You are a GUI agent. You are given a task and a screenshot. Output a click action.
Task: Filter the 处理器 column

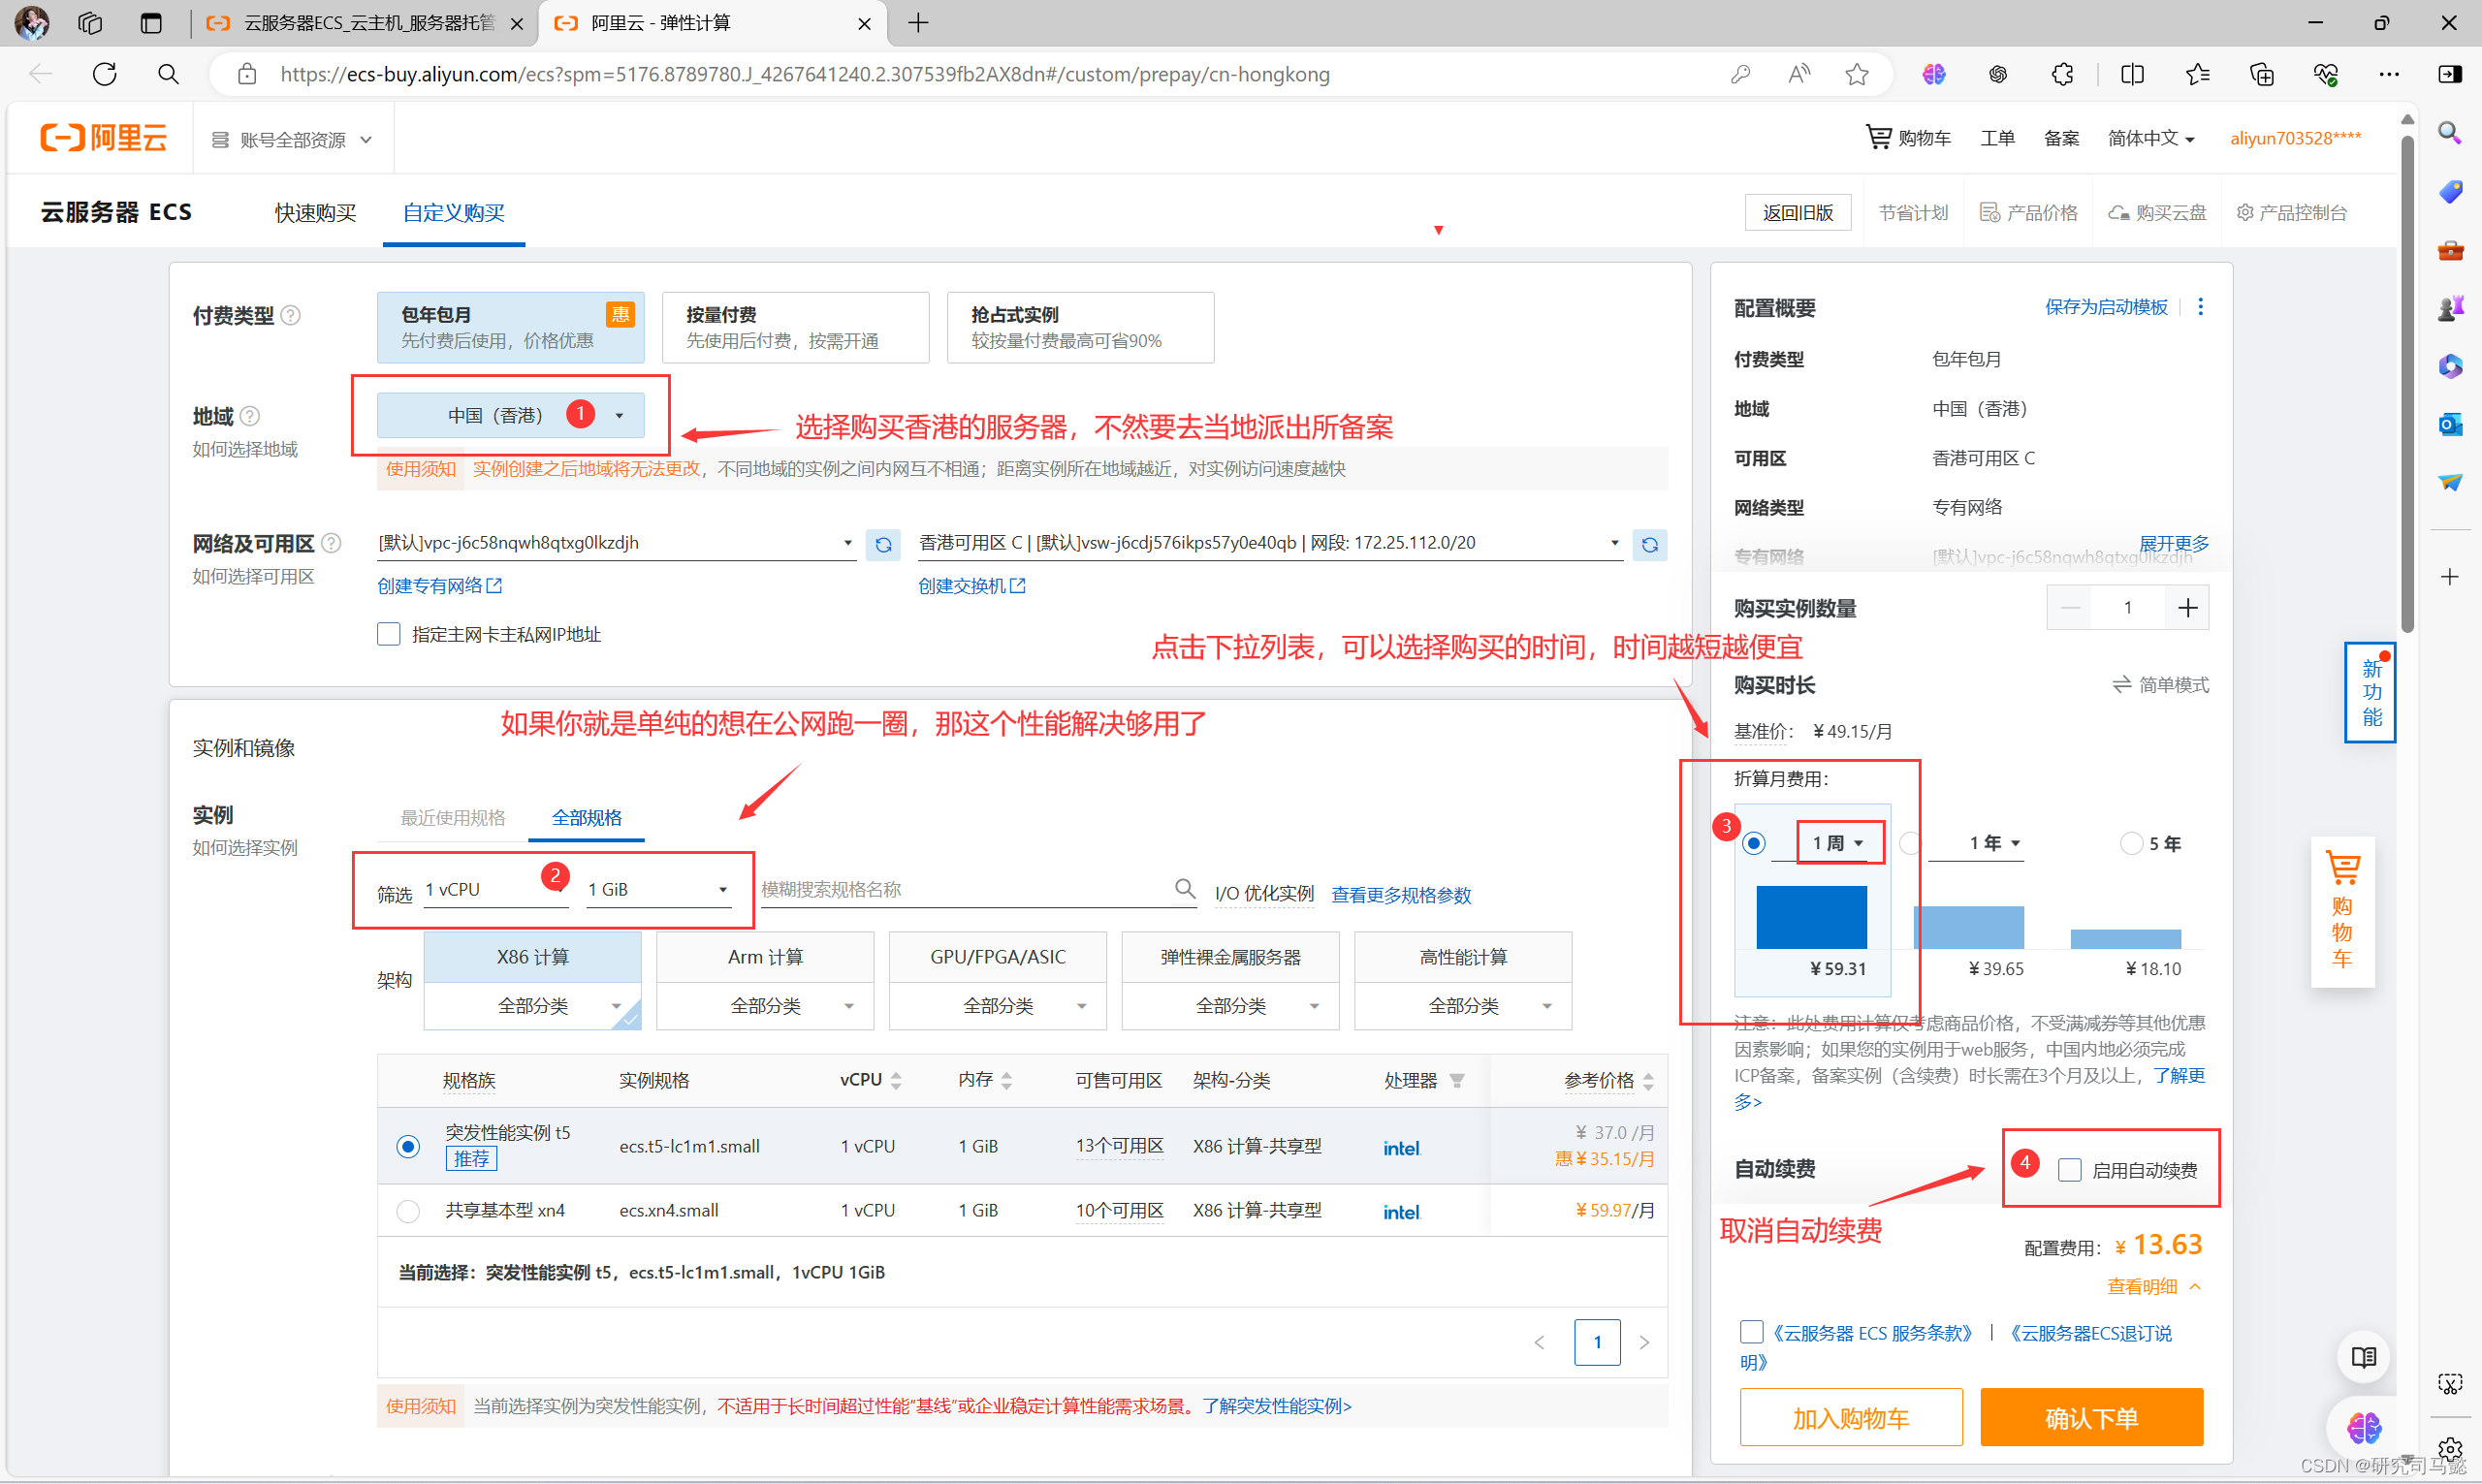pyautogui.click(x=1457, y=1080)
